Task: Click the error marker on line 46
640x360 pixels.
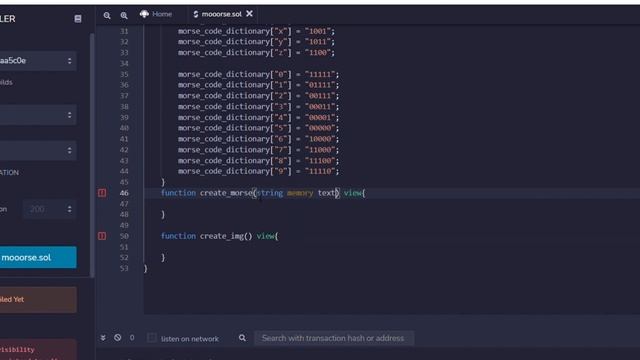Action: click(x=102, y=193)
